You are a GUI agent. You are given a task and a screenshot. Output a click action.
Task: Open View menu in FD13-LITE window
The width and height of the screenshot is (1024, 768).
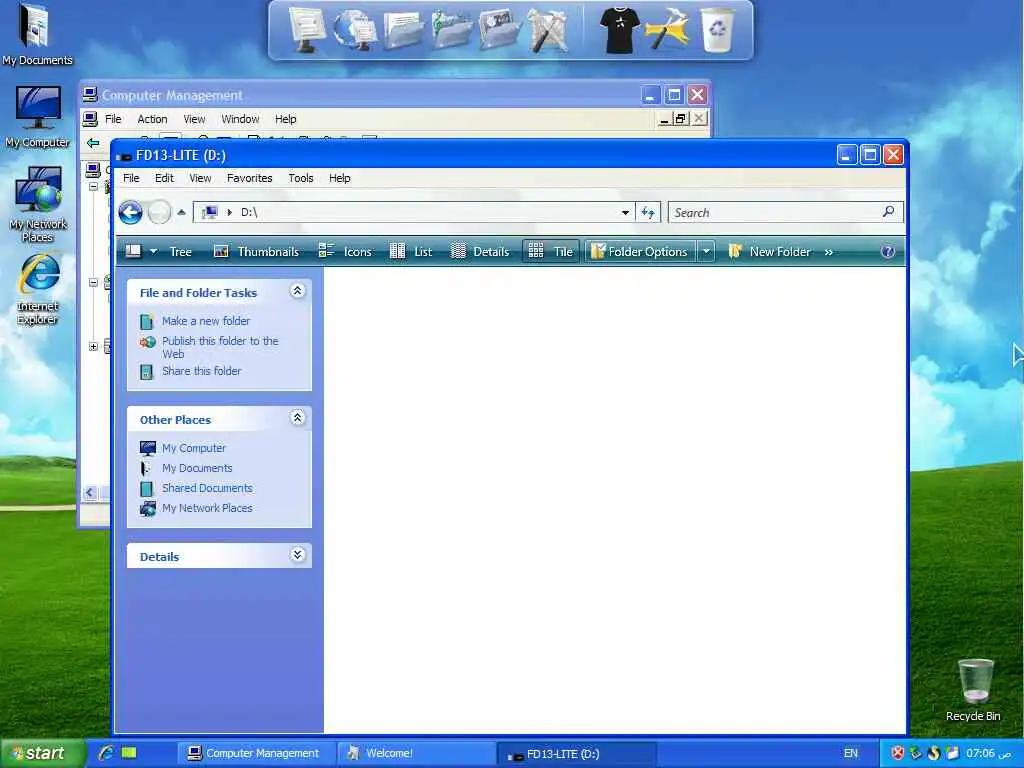click(200, 178)
